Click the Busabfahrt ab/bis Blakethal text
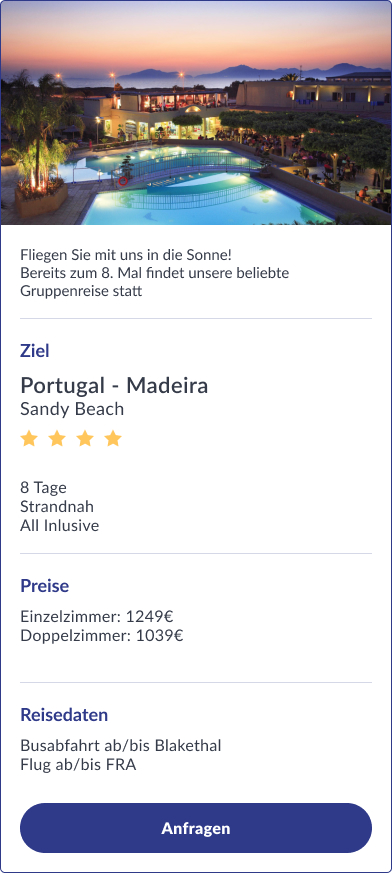 pos(121,746)
